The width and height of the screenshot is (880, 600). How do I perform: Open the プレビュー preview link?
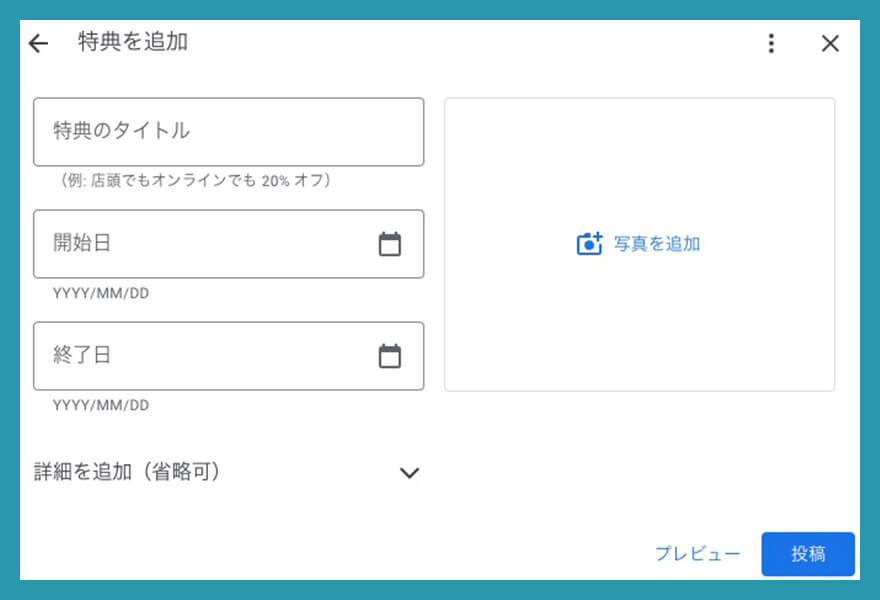click(x=697, y=554)
